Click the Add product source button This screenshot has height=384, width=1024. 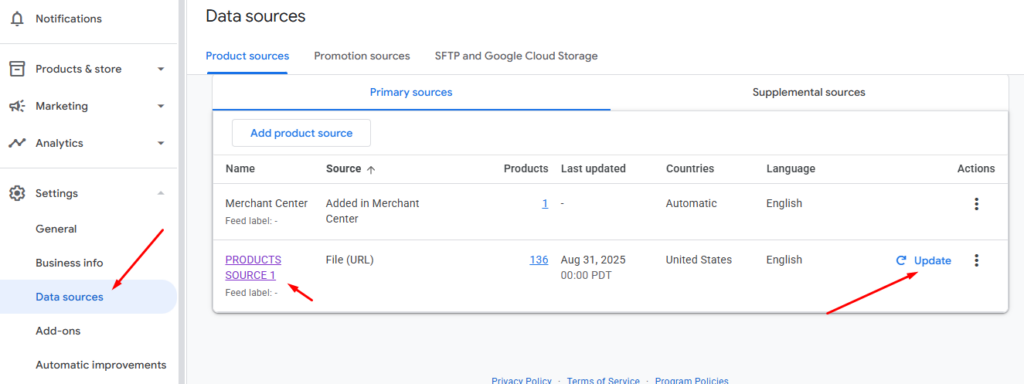point(301,133)
